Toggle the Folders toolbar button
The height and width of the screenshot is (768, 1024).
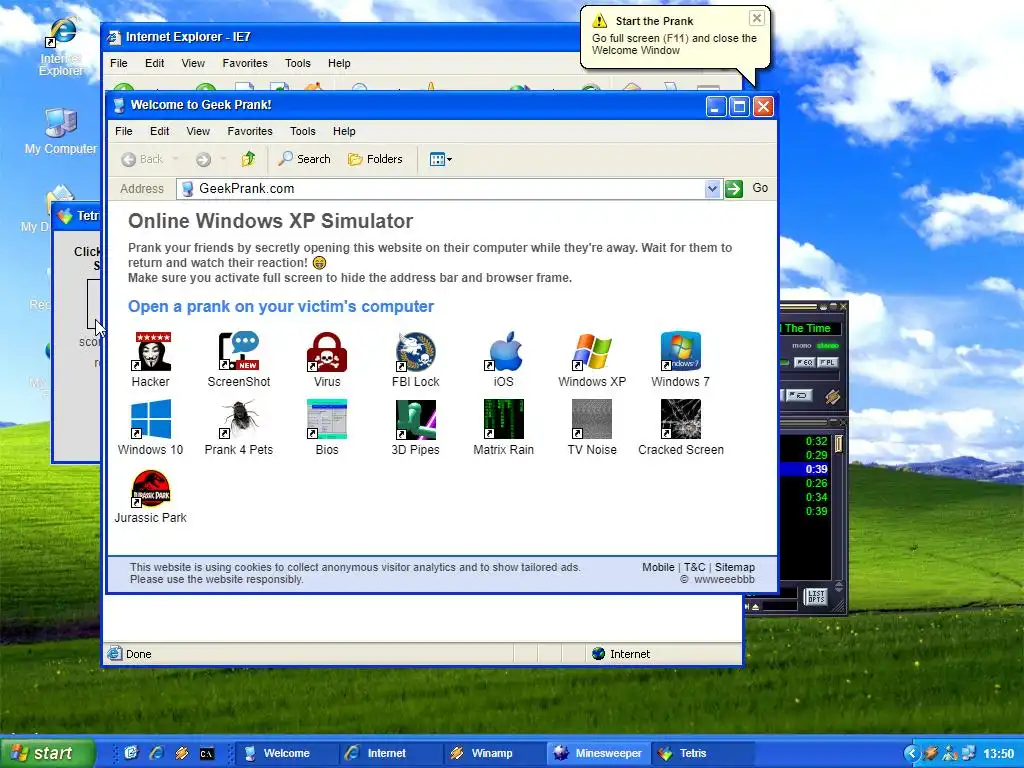click(x=376, y=159)
